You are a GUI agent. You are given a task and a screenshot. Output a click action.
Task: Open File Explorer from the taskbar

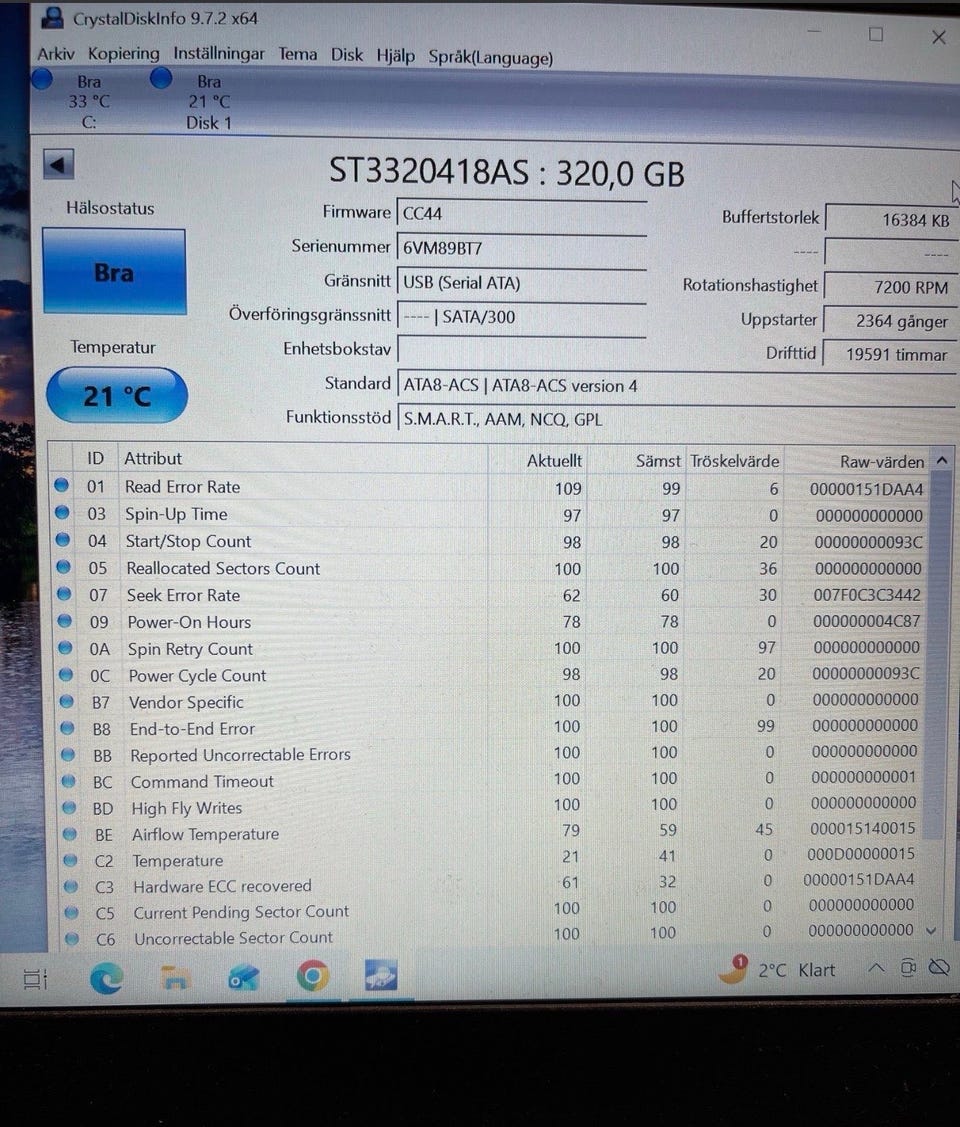click(175, 977)
